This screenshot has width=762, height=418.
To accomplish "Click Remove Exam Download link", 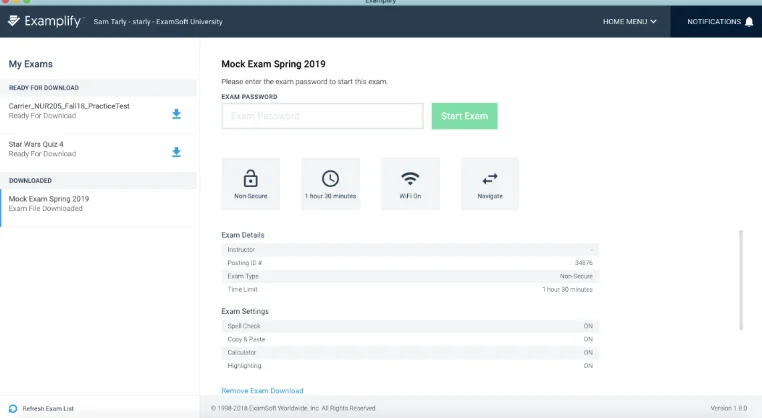I will coord(262,390).
